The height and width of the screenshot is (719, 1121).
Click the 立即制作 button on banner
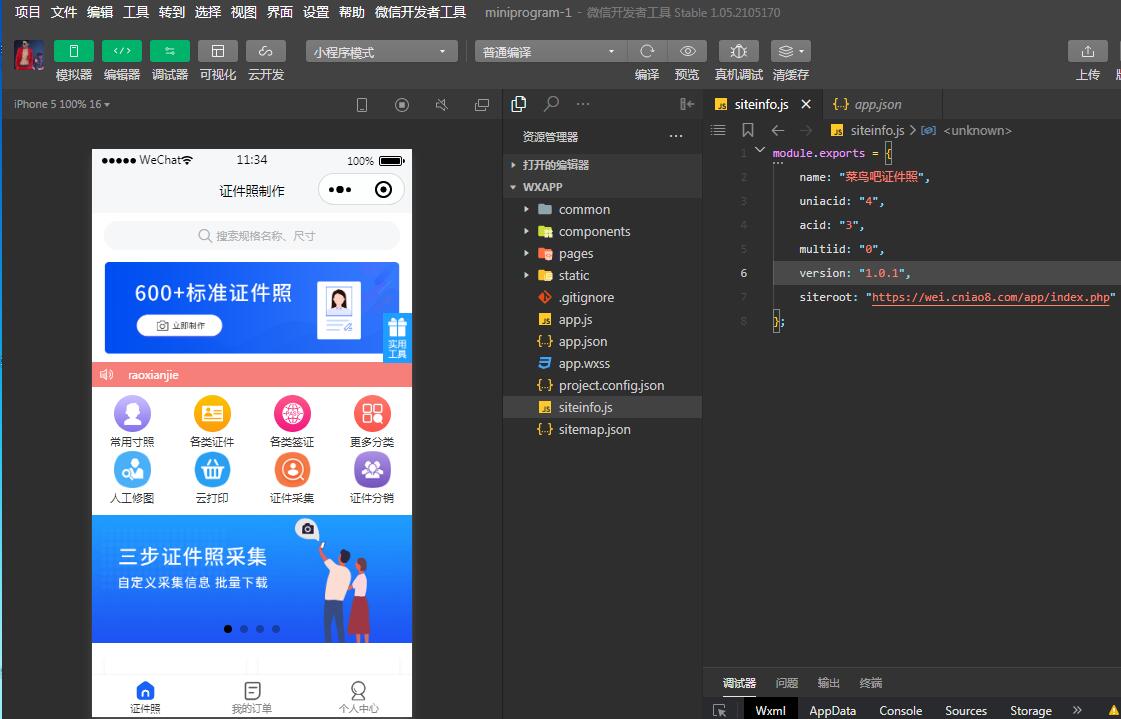click(180, 325)
